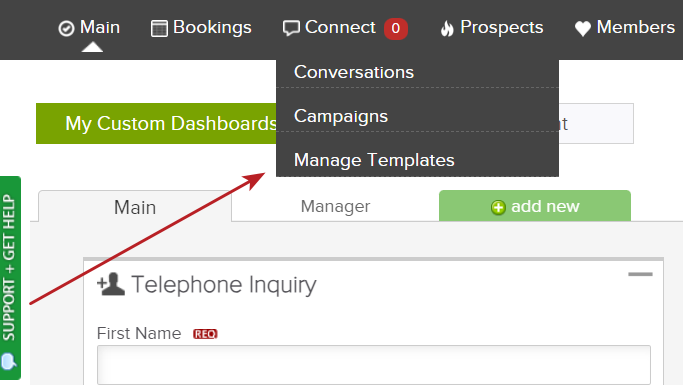The height and width of the screenshot is (385, 683).
Task: Collapse the Telephone Inquiry panel
Action: point(640,274)
